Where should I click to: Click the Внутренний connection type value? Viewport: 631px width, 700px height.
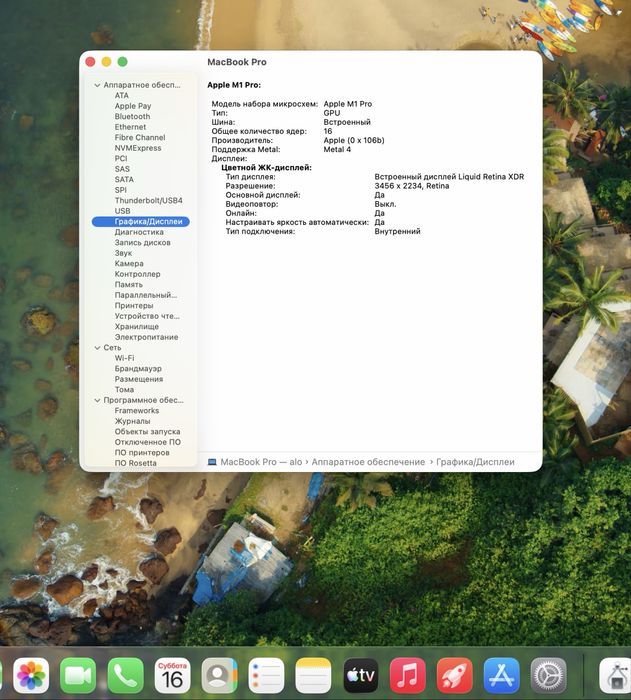[397, 231]
